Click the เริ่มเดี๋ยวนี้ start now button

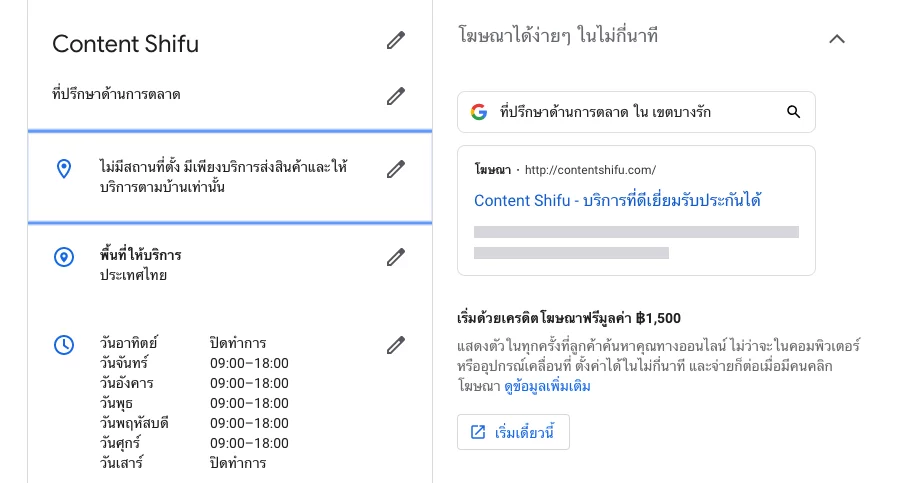click(513, 432)
